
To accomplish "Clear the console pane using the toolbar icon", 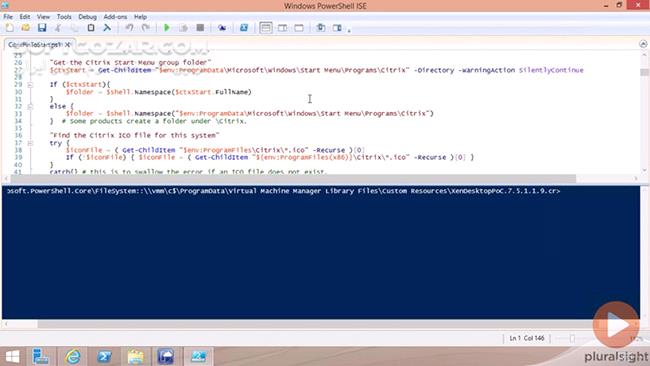I will [x=107, y=28].
